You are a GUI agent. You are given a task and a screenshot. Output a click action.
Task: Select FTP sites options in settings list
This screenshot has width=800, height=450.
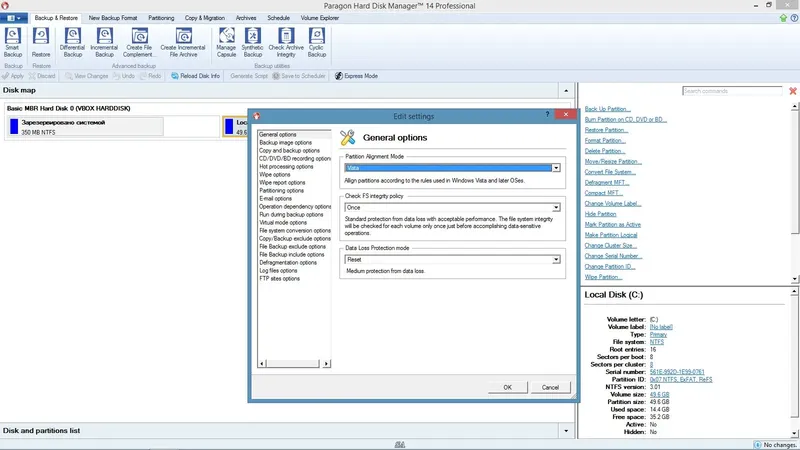tap(279, 279)
